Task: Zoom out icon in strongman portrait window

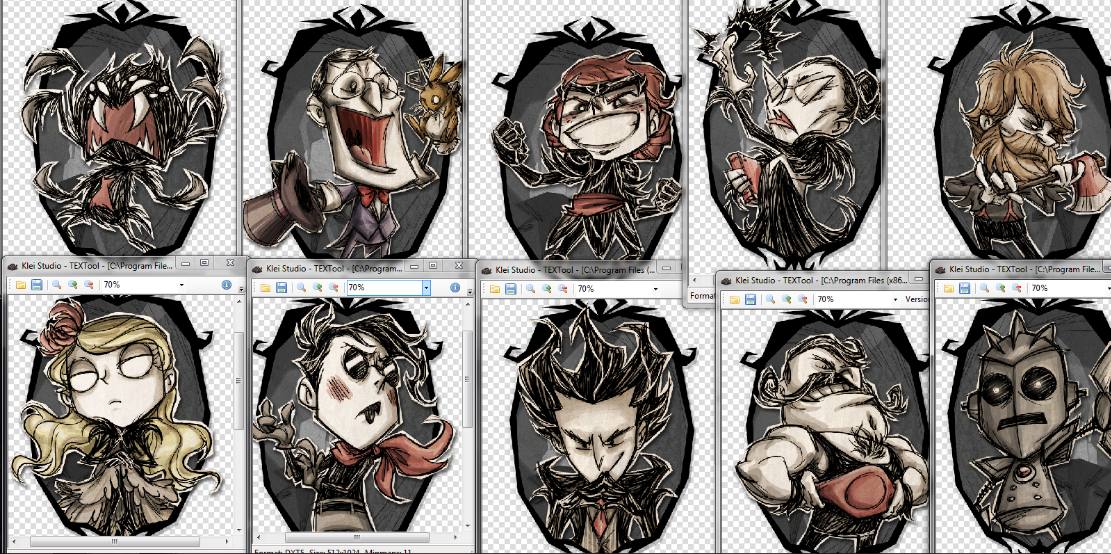Action: pos(802,299)
